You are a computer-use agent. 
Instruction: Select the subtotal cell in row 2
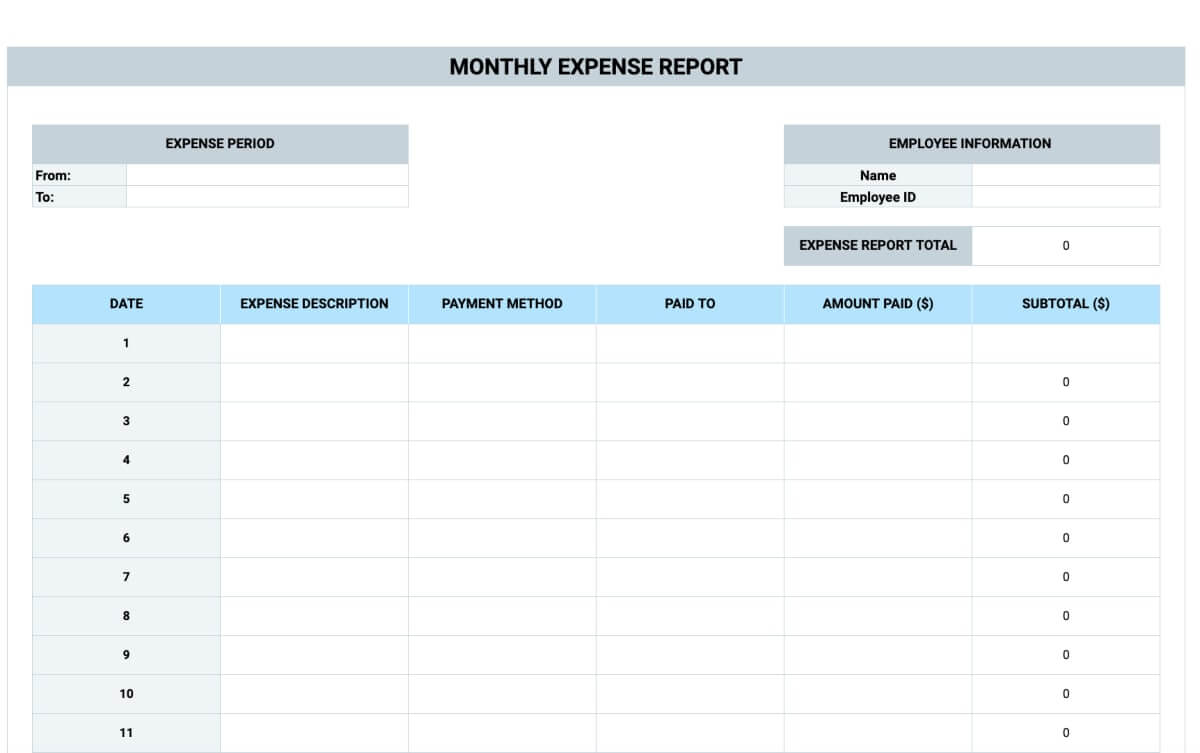point(1066,382)
